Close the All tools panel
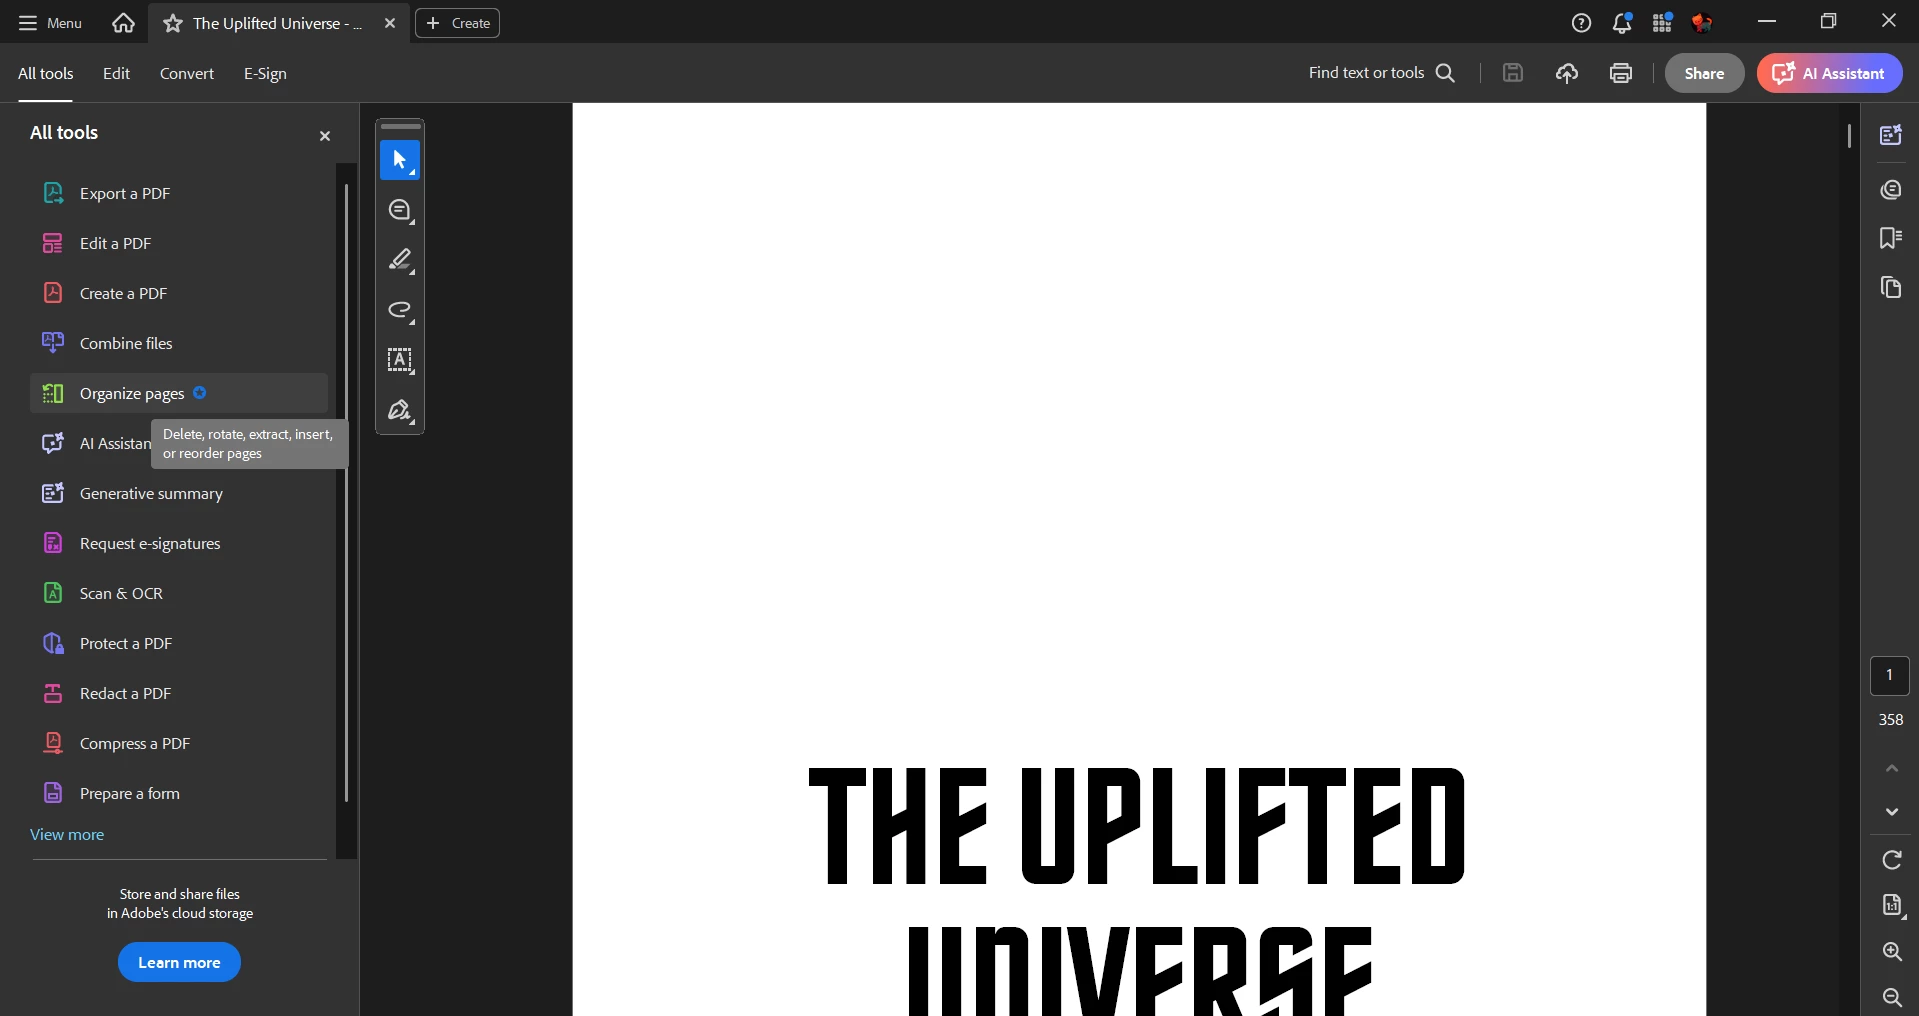 click(324, 136)
